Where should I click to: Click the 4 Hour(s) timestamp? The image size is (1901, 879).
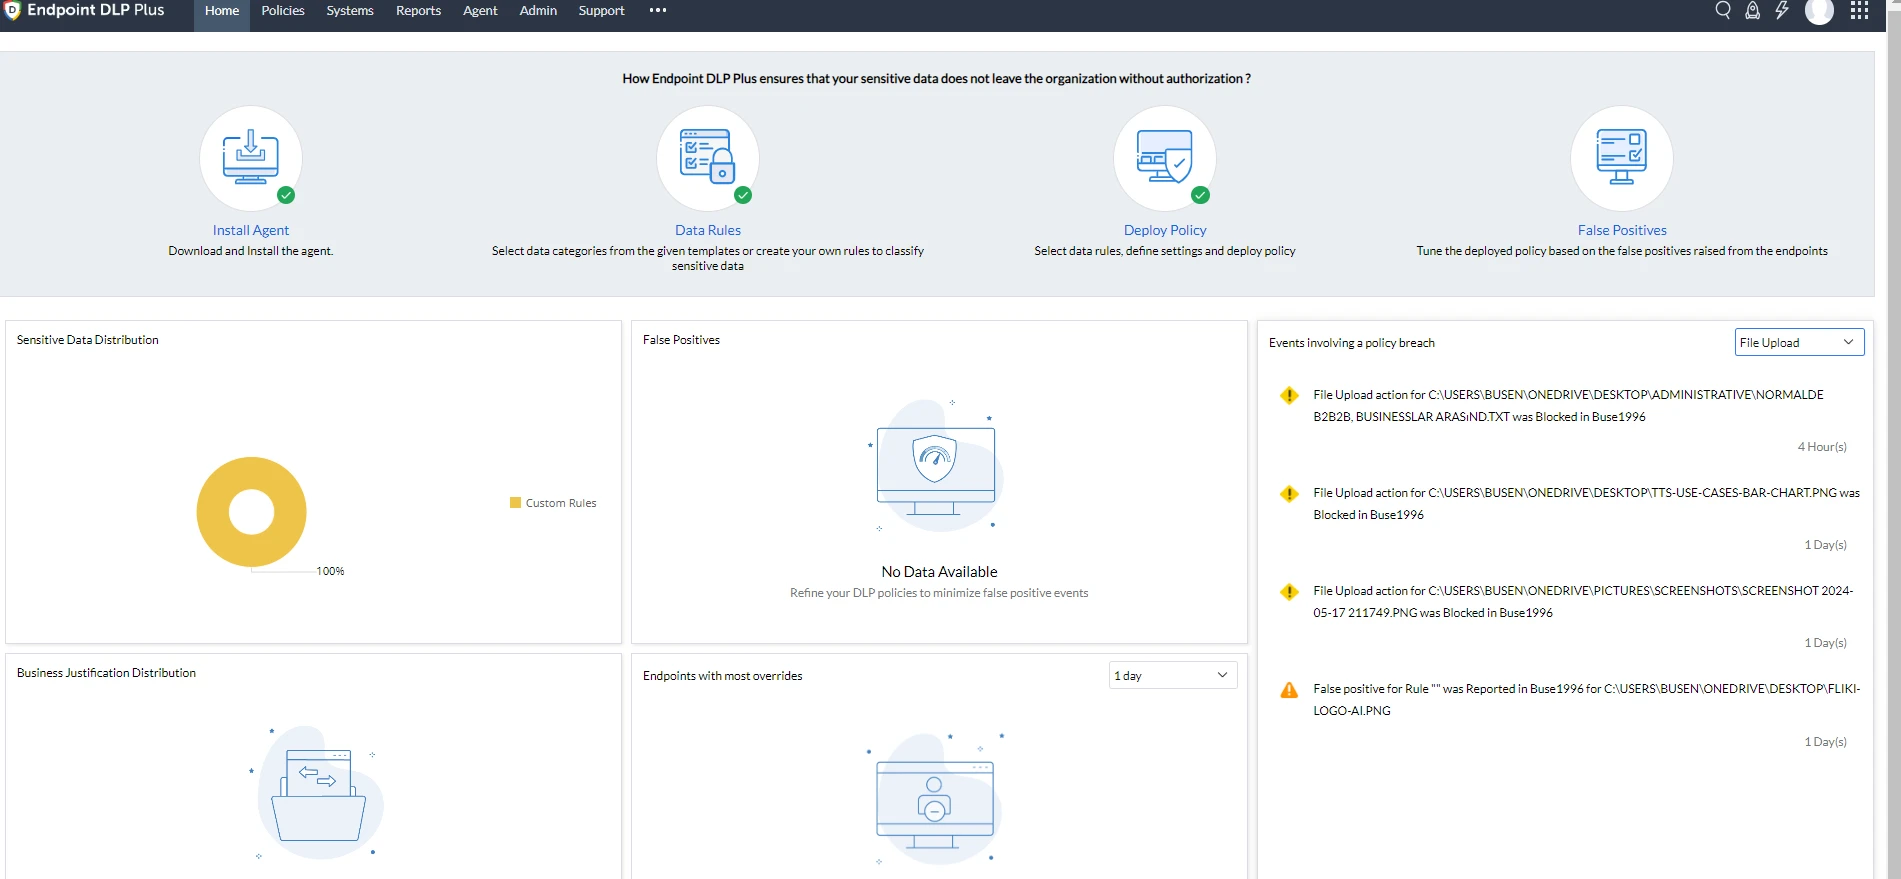tap(1822, 447)
